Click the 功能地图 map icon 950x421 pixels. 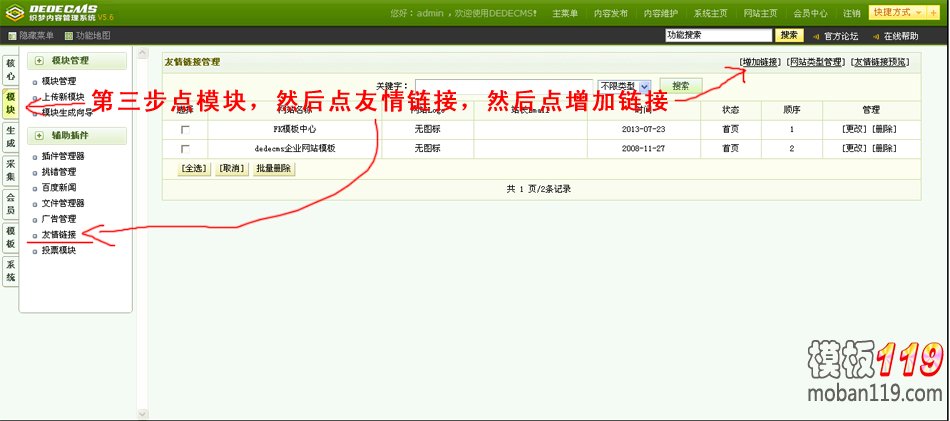click(68, 36)
